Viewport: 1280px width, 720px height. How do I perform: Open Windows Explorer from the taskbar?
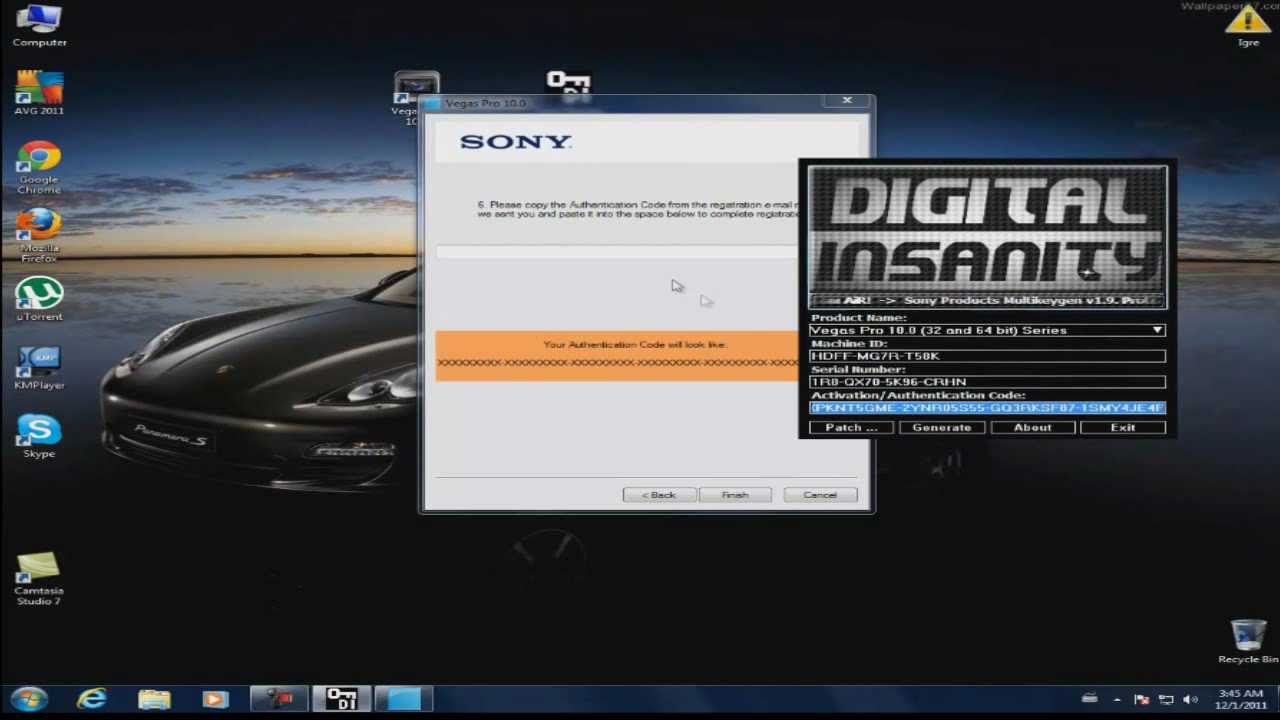[153, 699]
